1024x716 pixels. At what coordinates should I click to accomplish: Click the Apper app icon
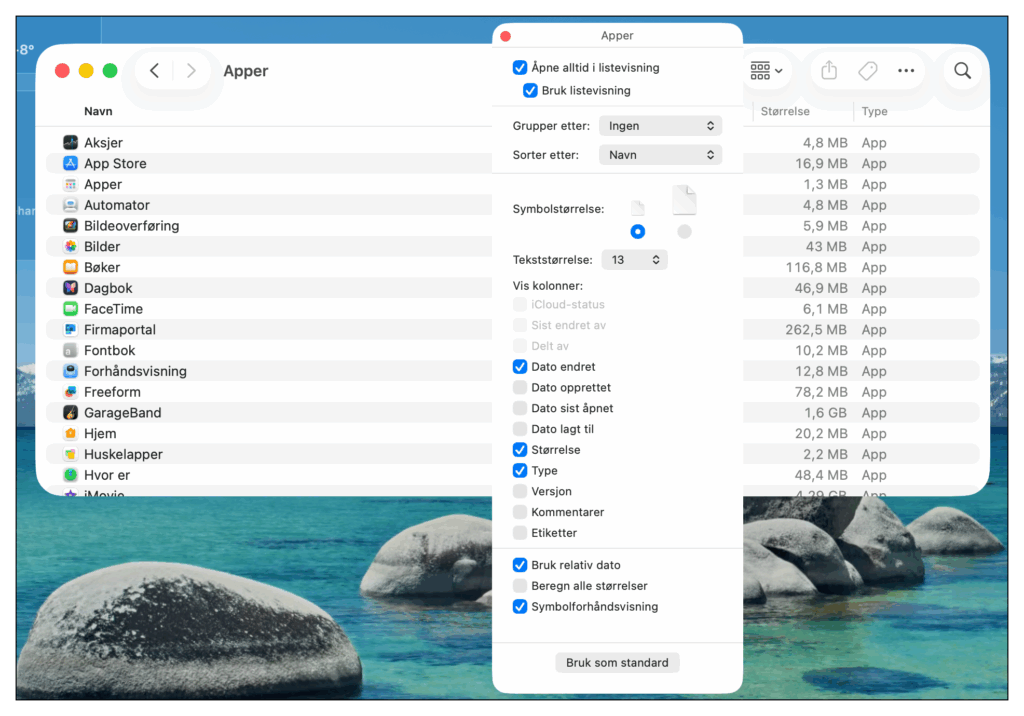[x=71, y=184]
